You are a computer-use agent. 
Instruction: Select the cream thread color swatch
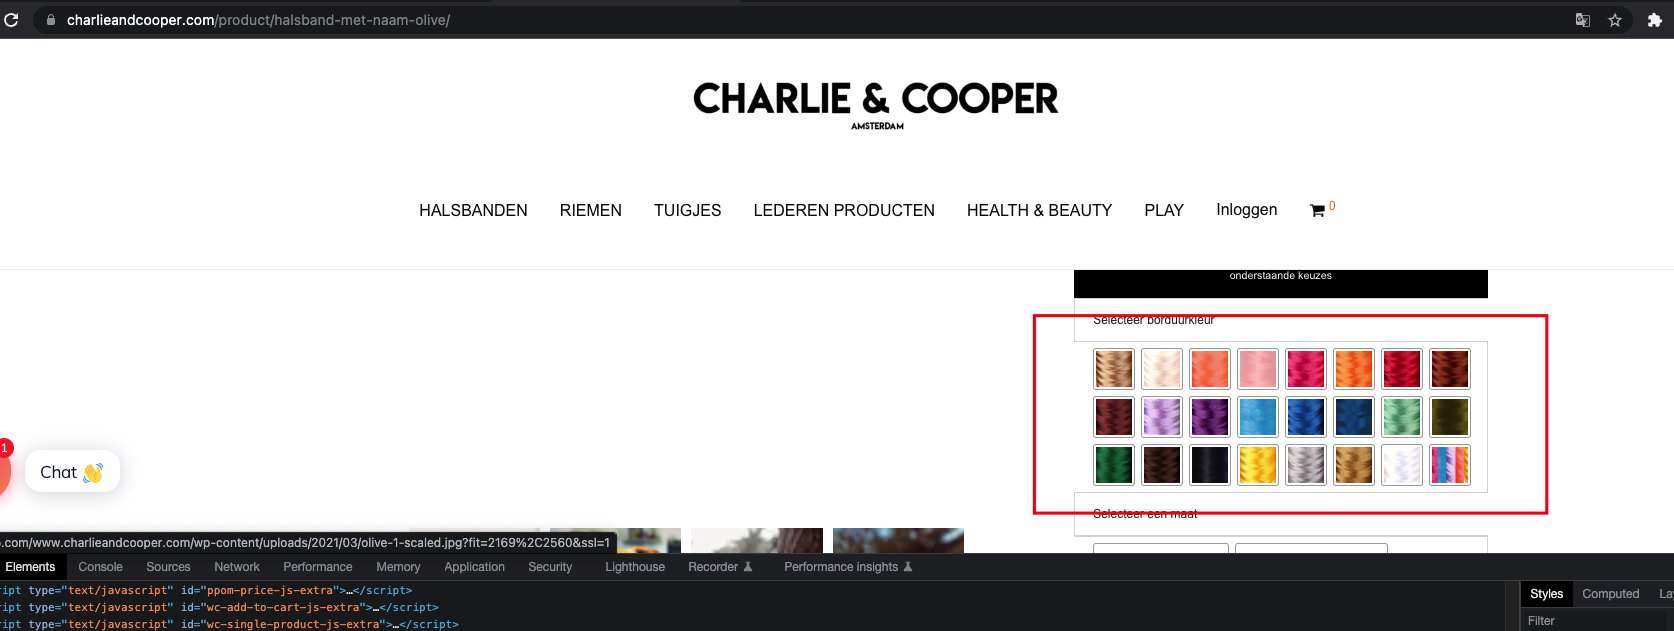(1162, 369)
